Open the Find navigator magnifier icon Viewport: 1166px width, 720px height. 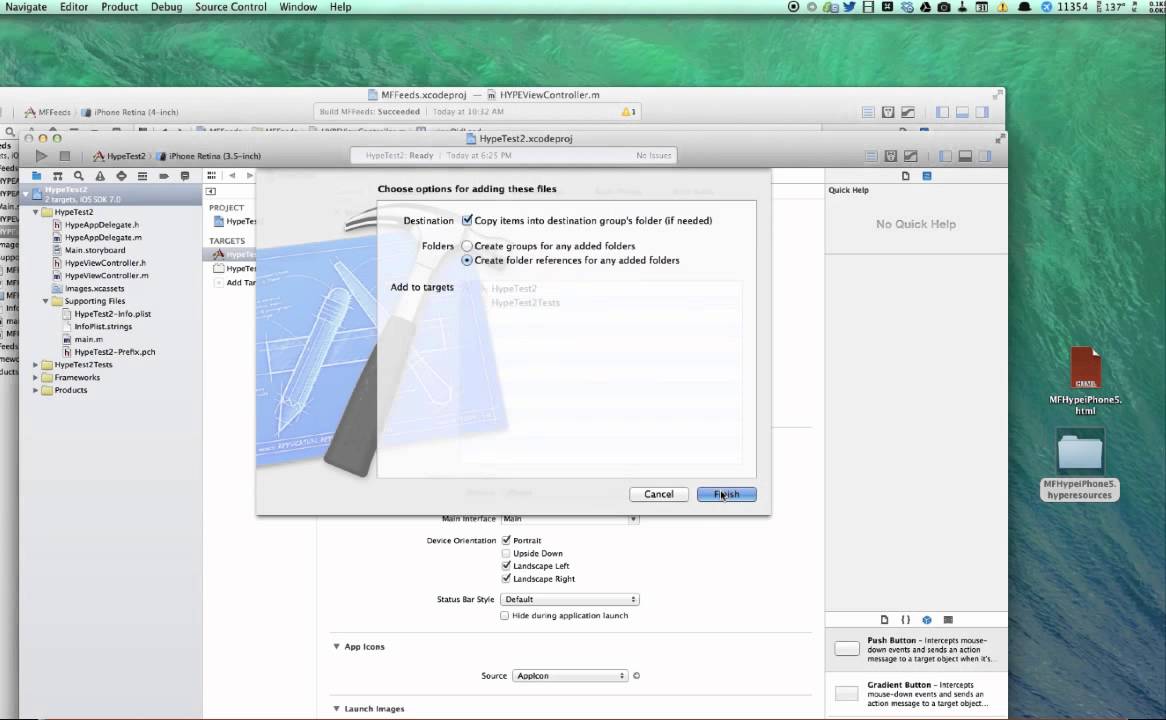coord(78,176)
